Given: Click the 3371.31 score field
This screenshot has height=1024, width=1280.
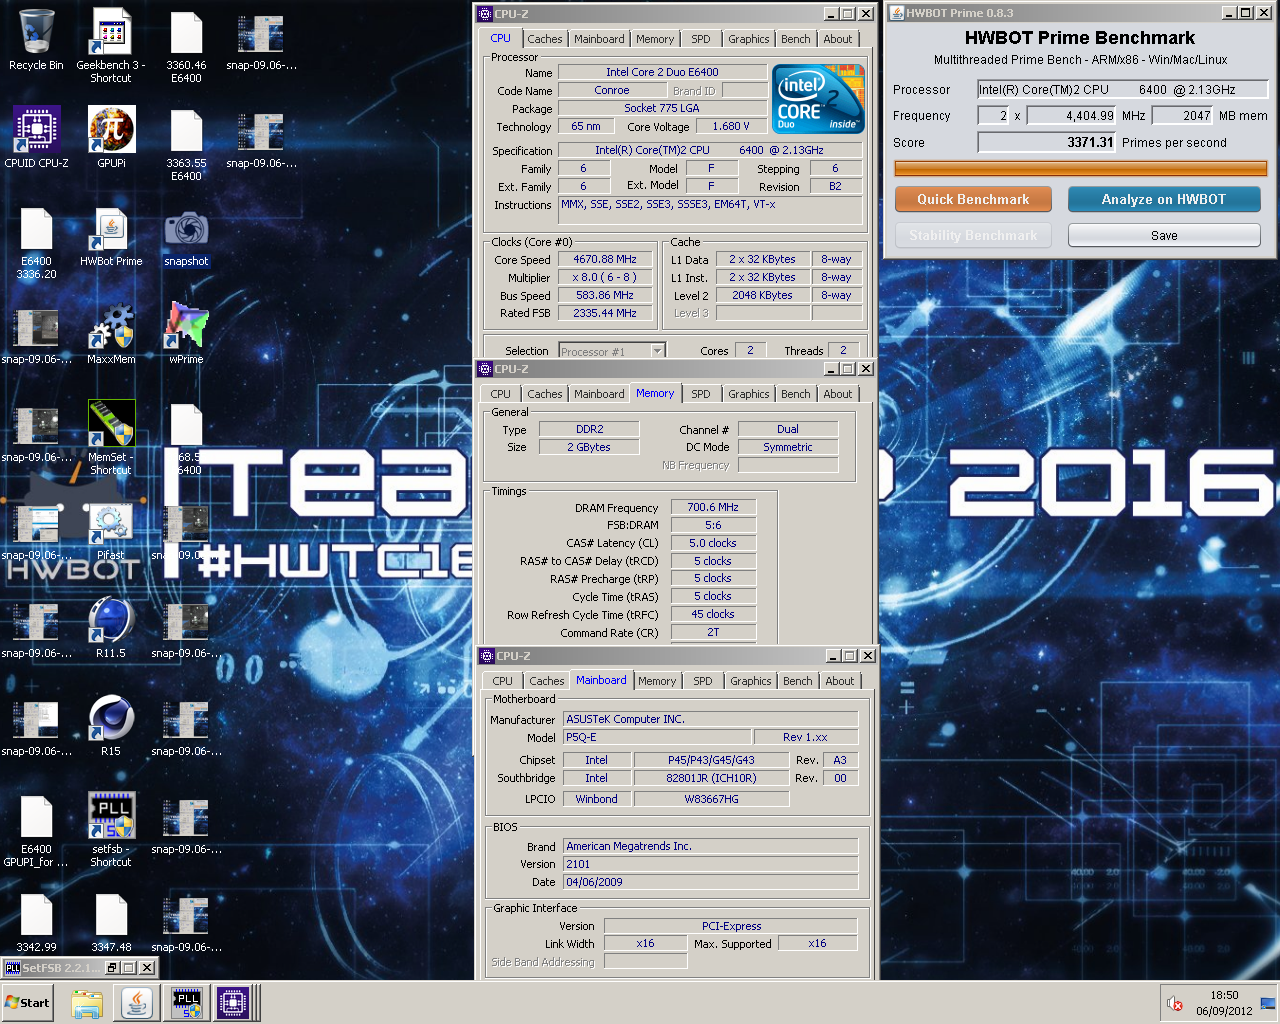Looking at the screenshot, I should point(1047,142).
